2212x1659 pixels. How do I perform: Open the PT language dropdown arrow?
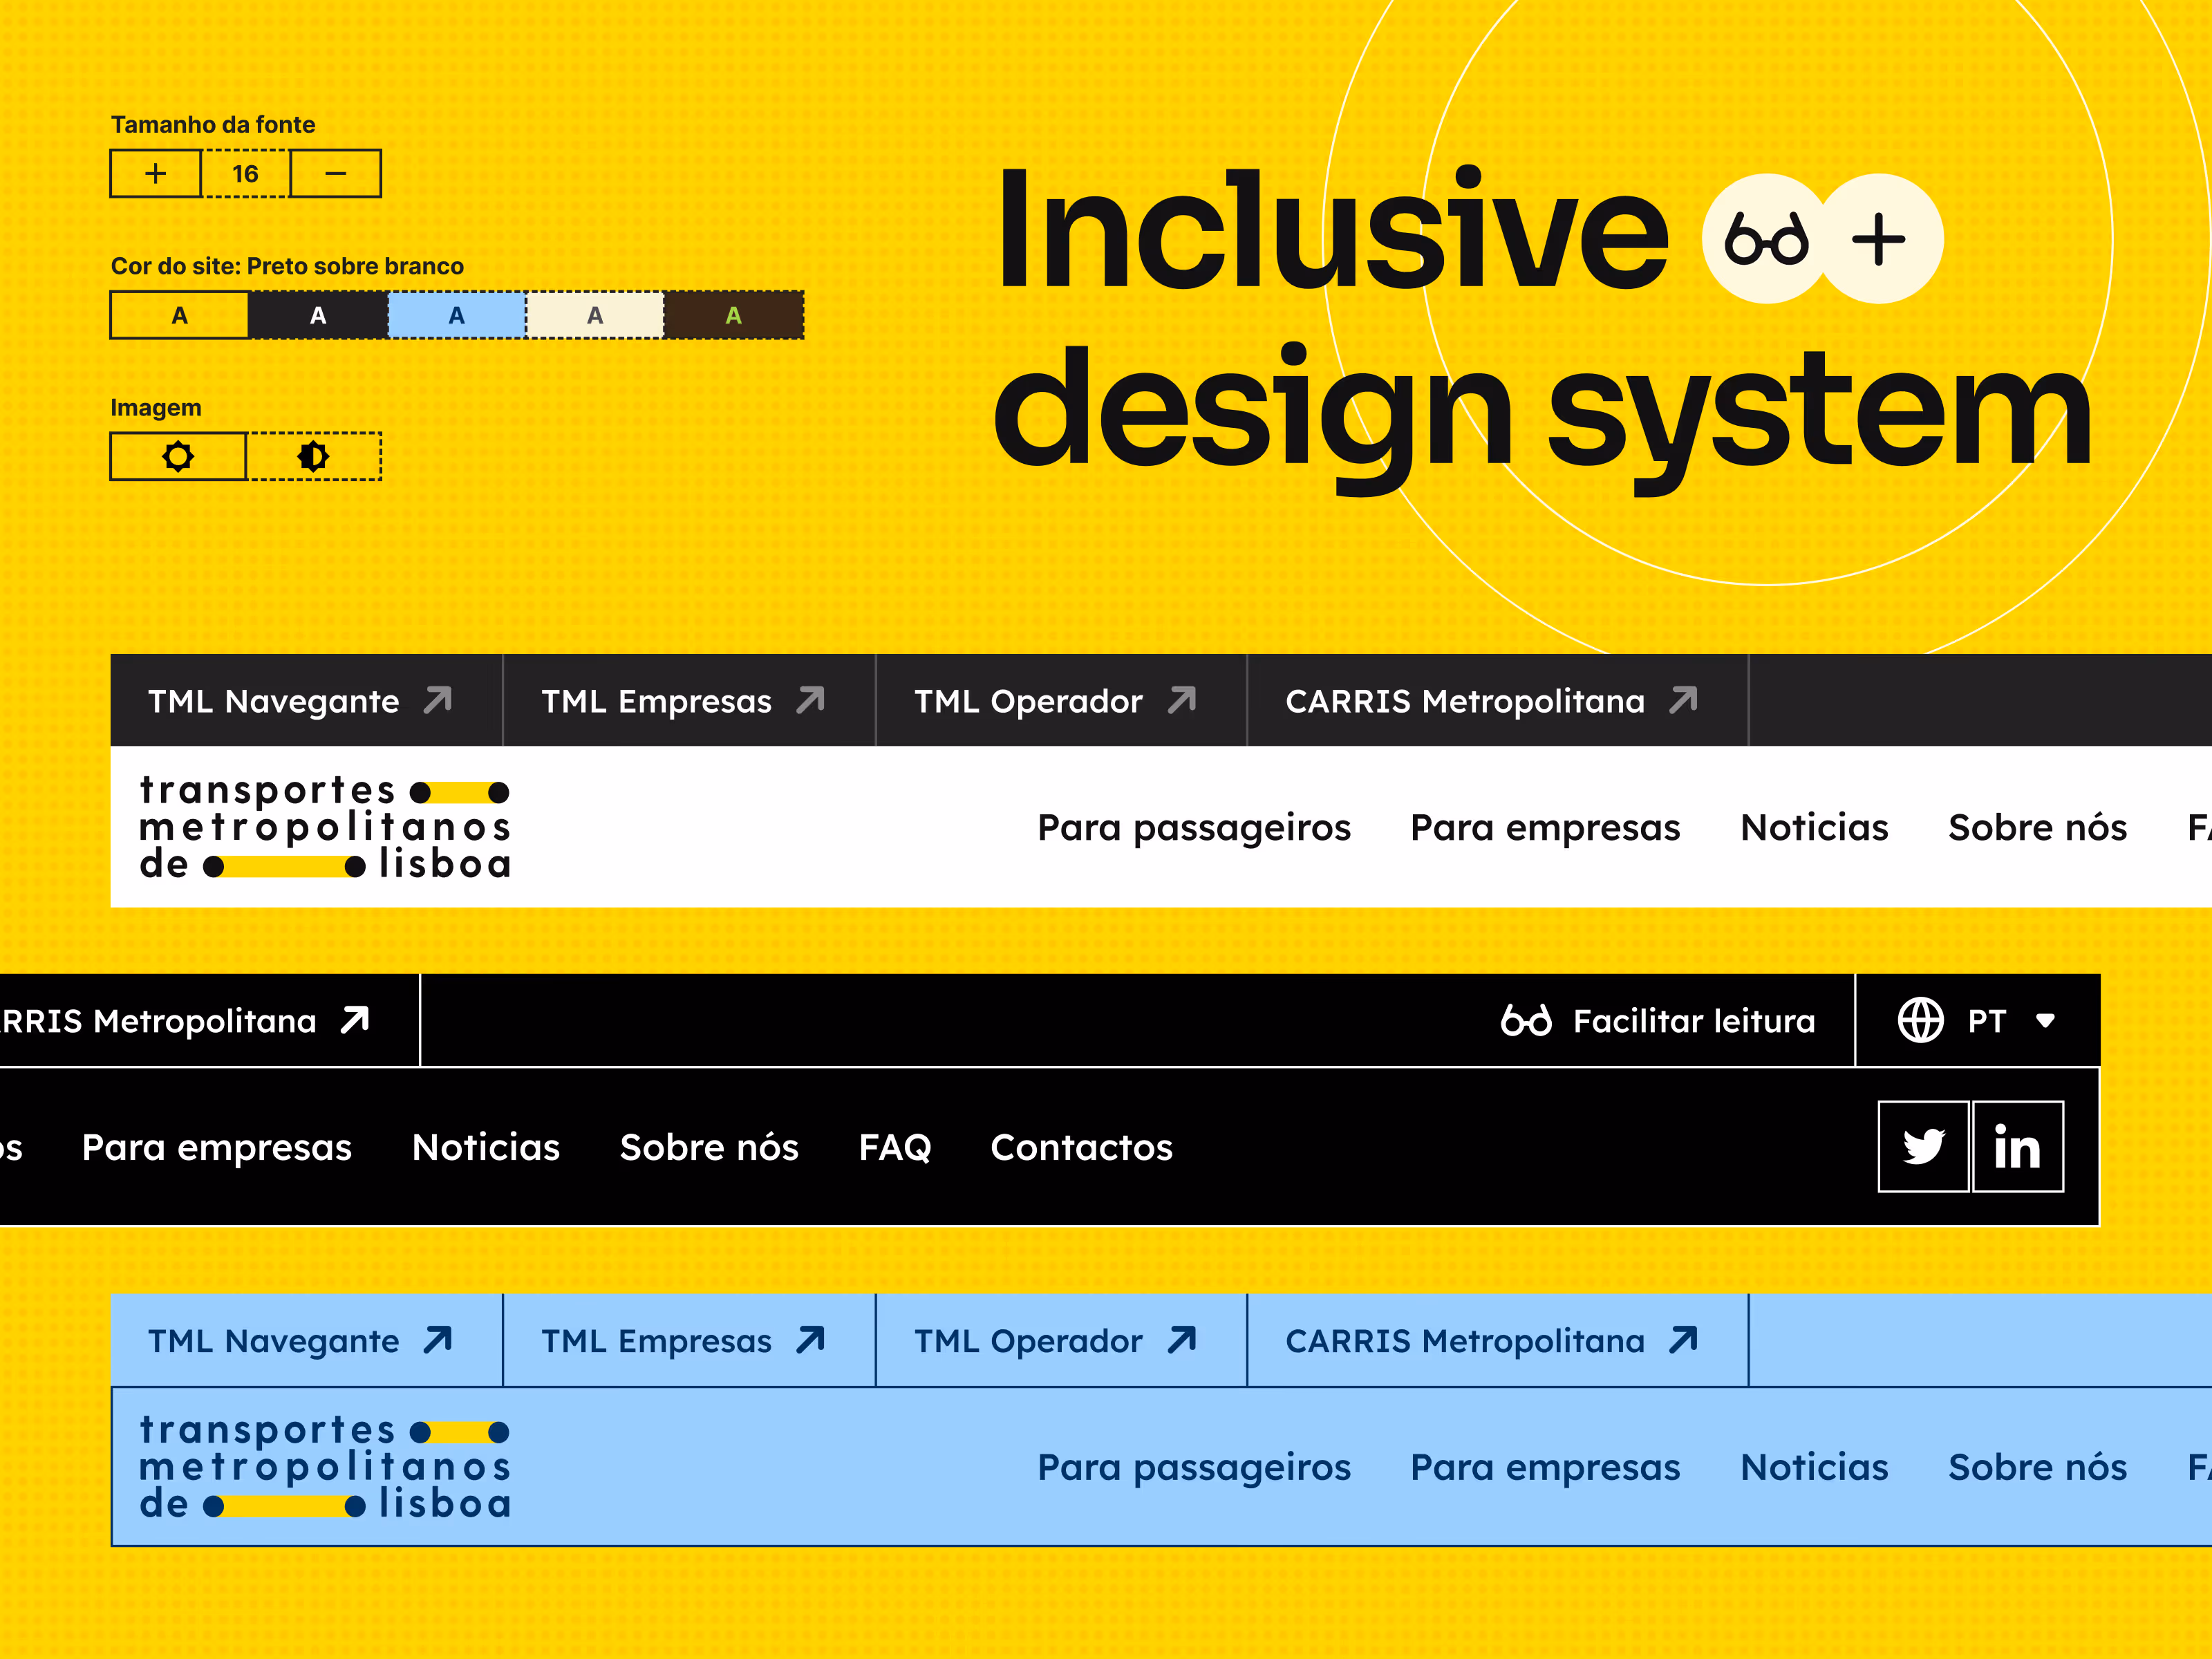pyautogui.click(x=2045, y=1020)
